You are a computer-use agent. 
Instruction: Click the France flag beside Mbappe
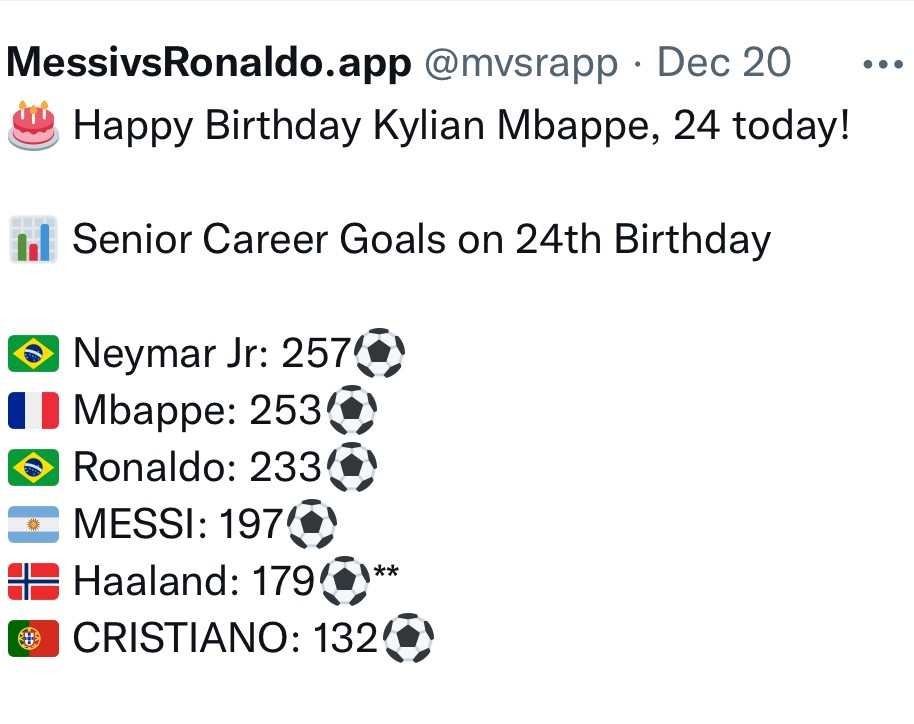(x=33, y=410)
